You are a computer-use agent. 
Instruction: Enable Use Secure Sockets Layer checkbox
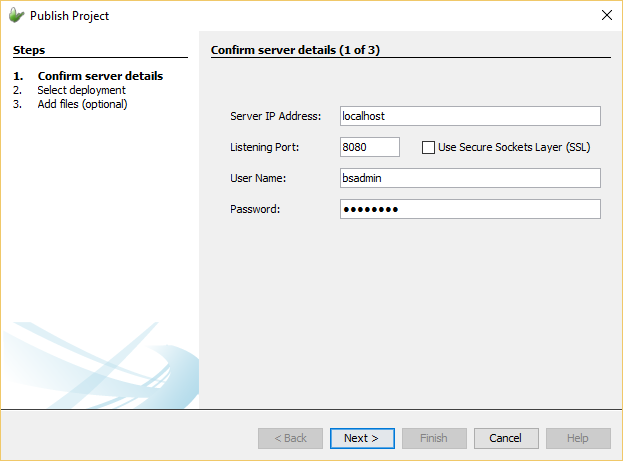pos(429,147)
